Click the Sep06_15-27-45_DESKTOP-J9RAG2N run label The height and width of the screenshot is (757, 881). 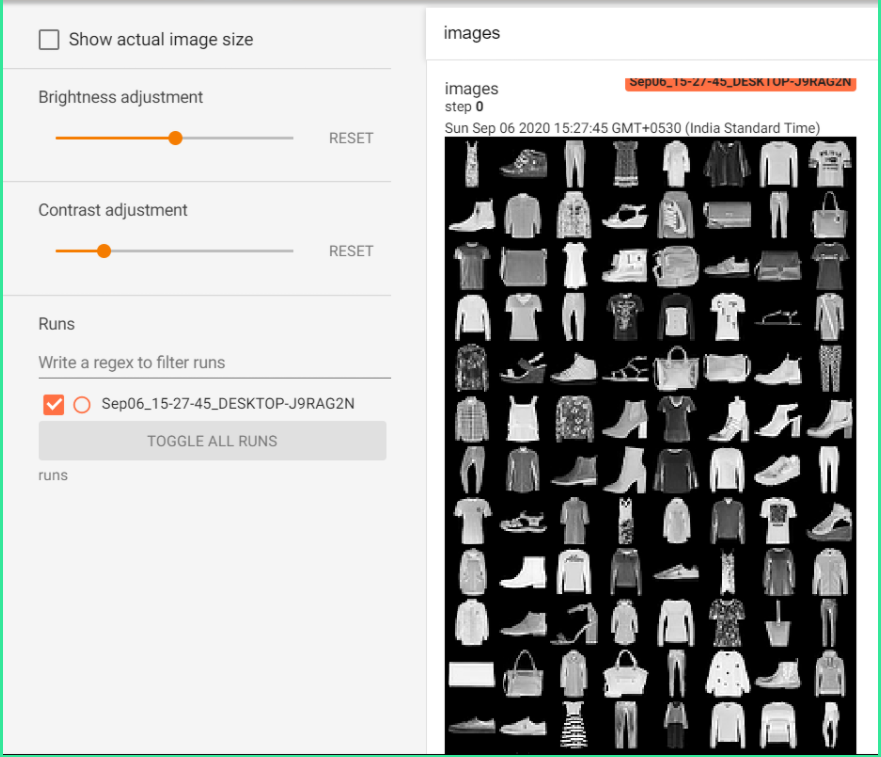point(228,404)
